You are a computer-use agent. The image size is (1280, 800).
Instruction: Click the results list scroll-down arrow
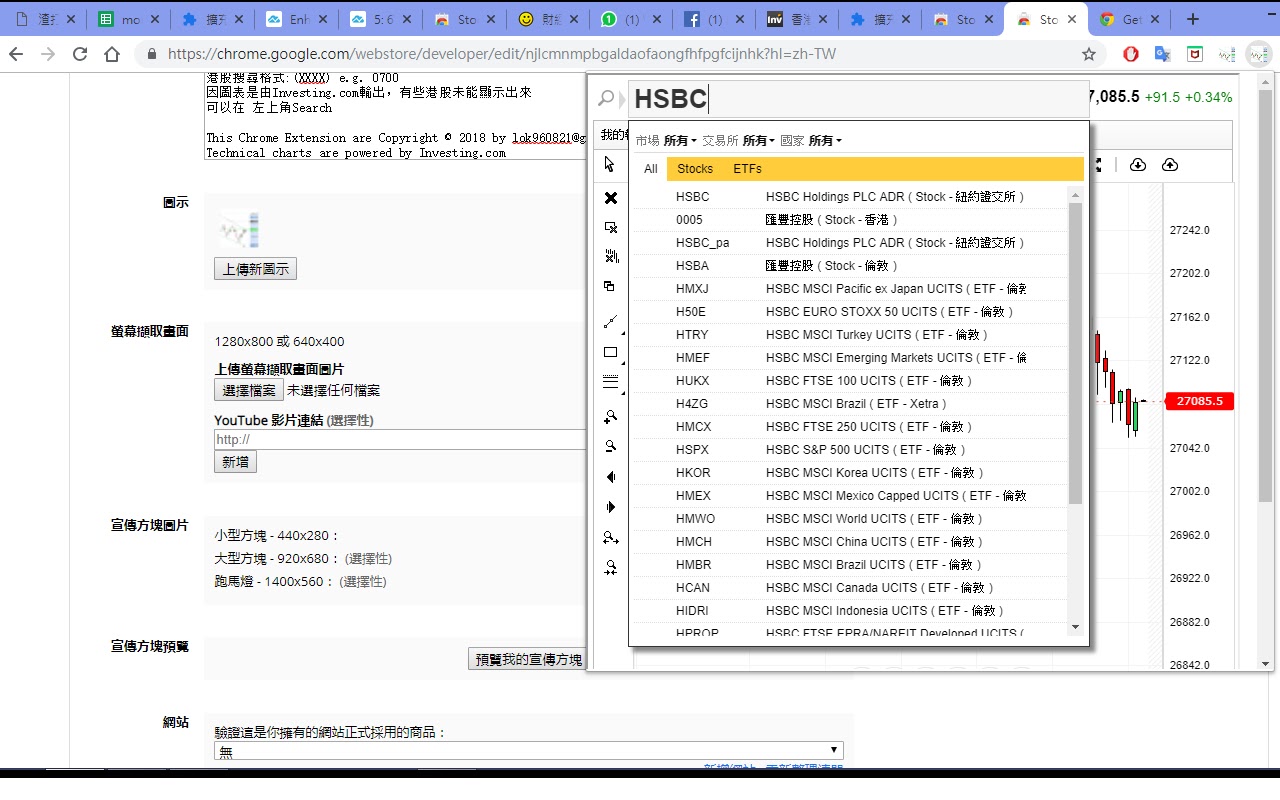(x=1076, y=627)
